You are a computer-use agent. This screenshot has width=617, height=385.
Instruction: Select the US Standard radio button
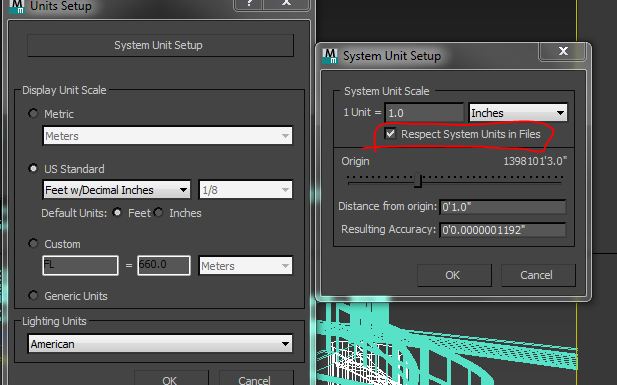(x=33, y=168)
